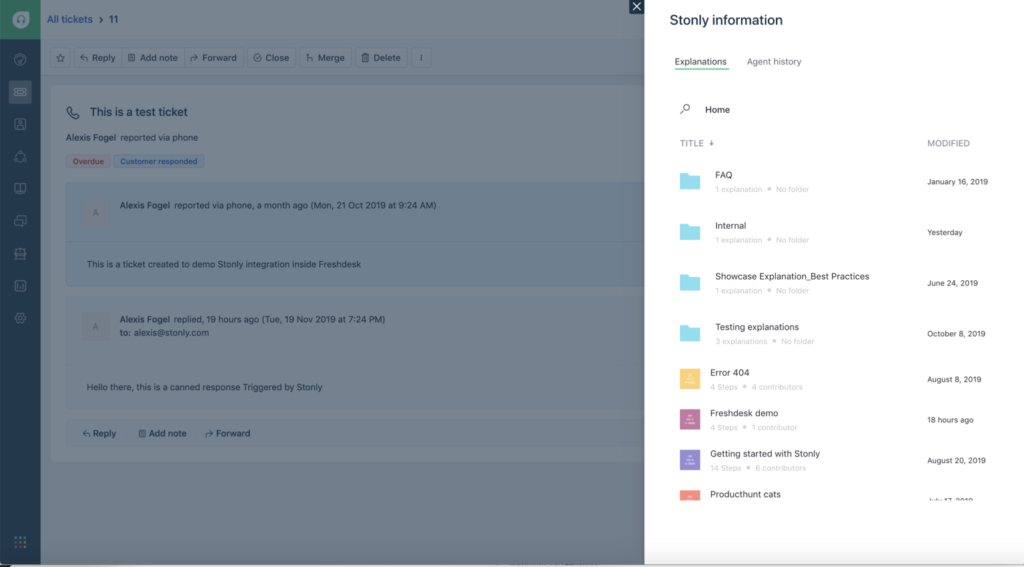Viewport: 1024px width, 567px height.
Task: Click Forward below the conversation
Action: point(228,433)
